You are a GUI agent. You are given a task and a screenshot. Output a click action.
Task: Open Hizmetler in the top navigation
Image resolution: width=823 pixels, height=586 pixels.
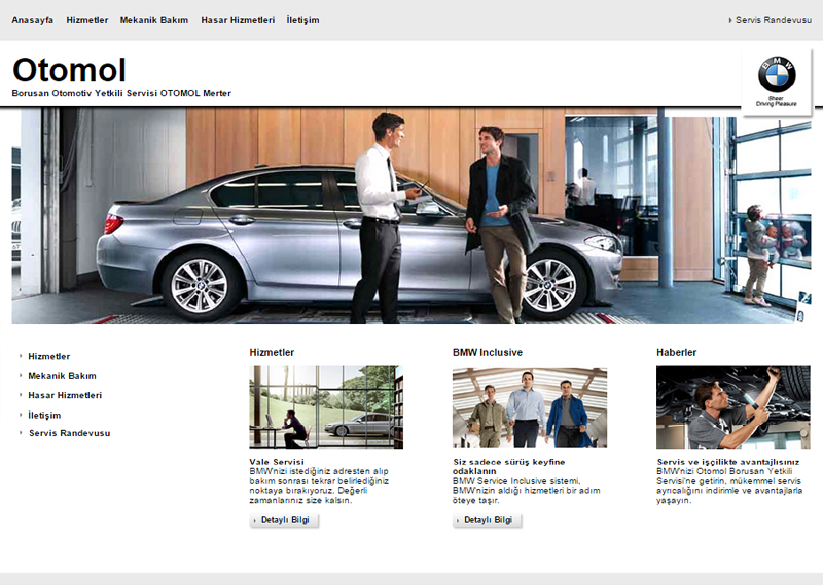87,20
